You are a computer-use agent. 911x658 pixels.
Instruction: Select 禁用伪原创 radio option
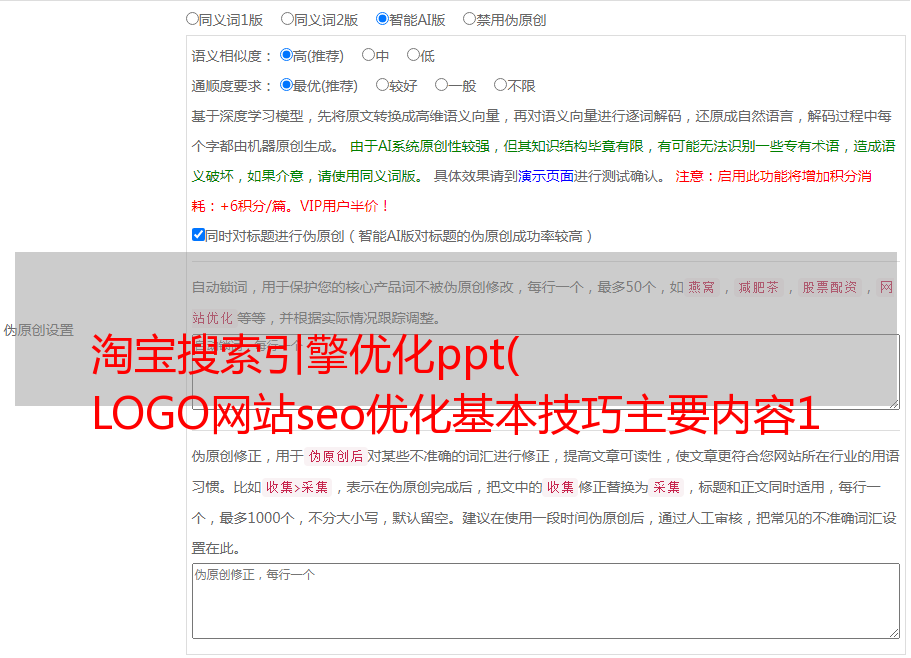coord(469,19)
